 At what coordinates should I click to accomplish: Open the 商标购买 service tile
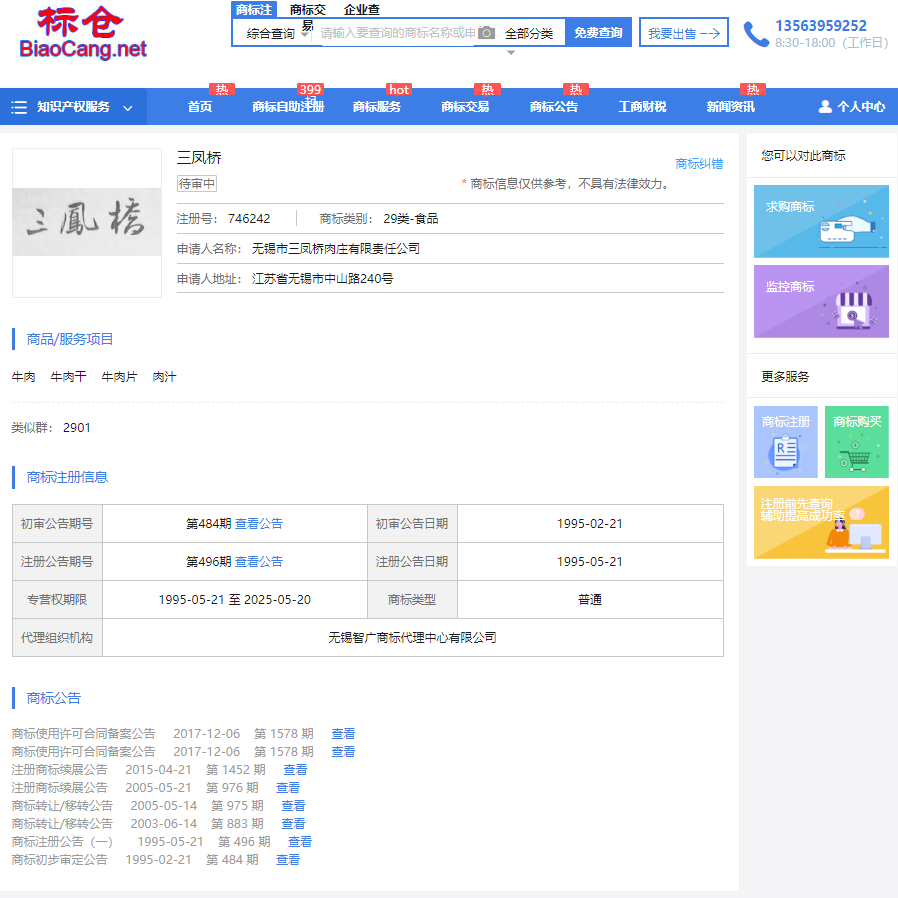[x=856, y=442]
